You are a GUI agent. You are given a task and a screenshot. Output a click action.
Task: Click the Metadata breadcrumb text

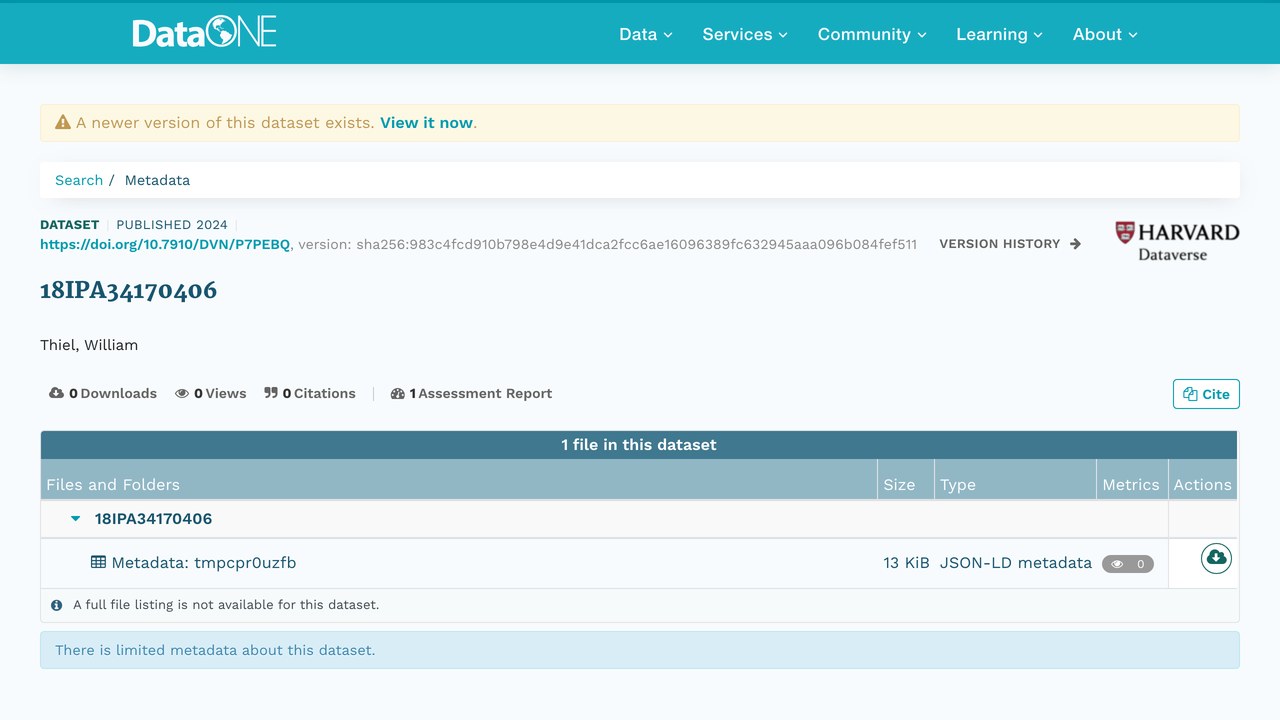157,180
